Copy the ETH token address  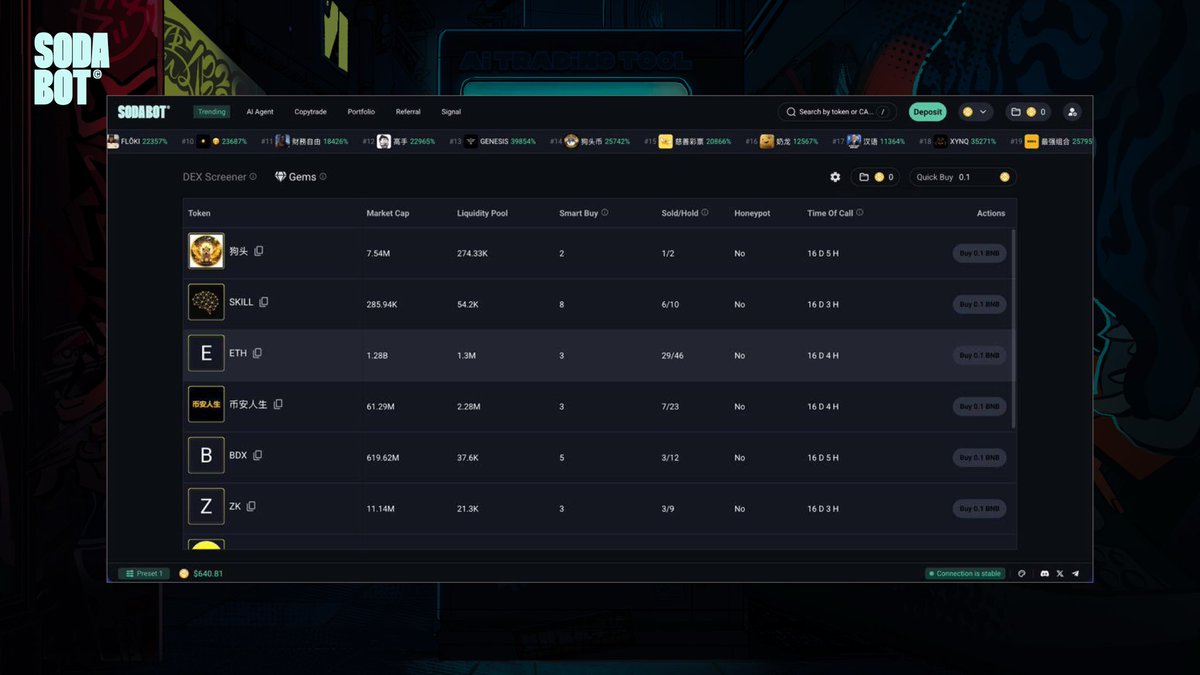tap(257, 353)
